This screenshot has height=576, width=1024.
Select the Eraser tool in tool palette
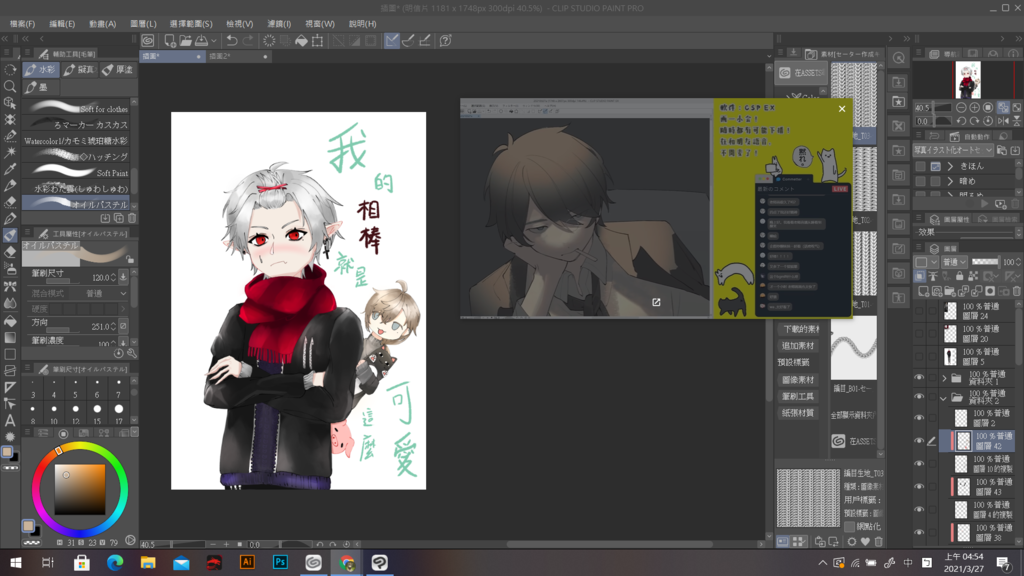pos(10,251)
